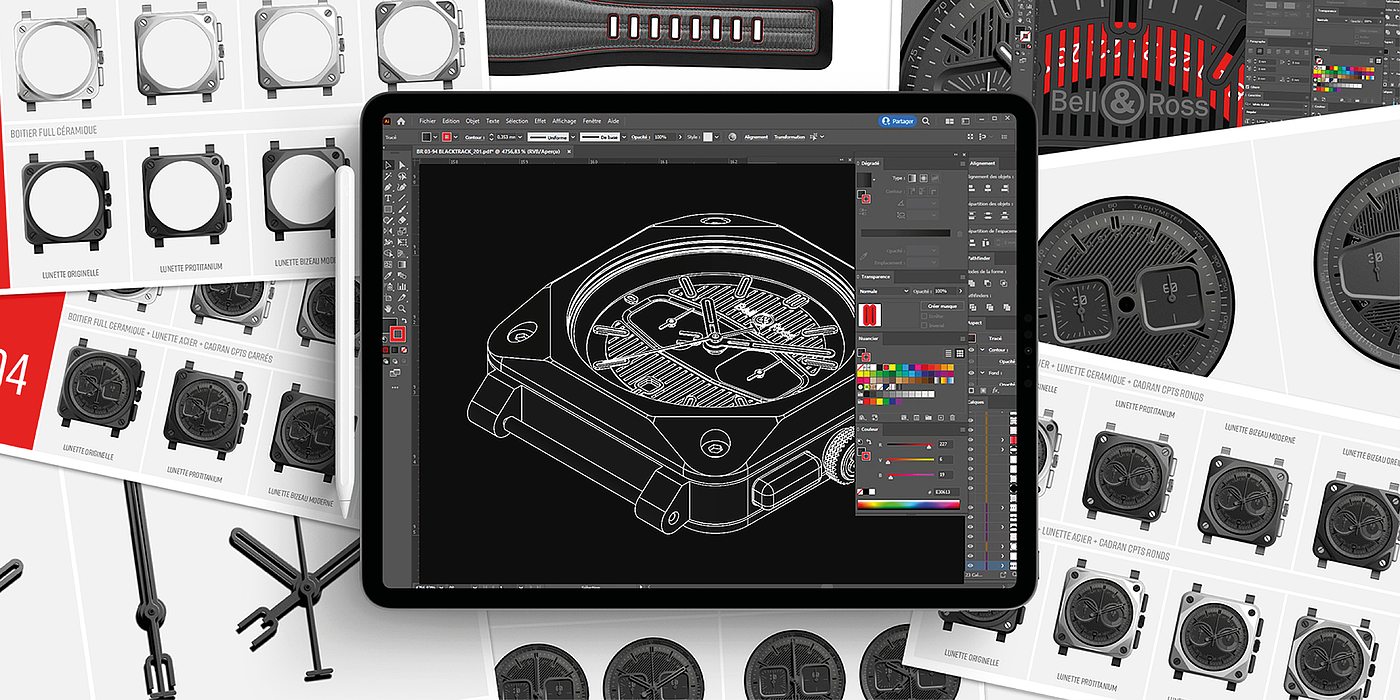Open the Fichier menu

(x=427, y=121)
